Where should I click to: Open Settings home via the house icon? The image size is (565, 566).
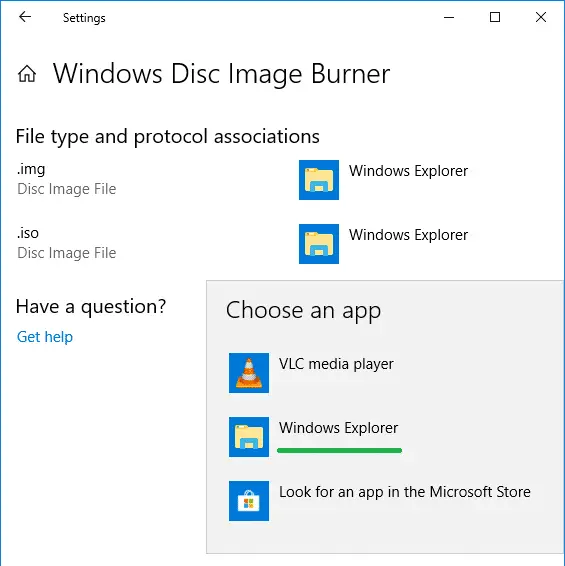pos(27,74)
